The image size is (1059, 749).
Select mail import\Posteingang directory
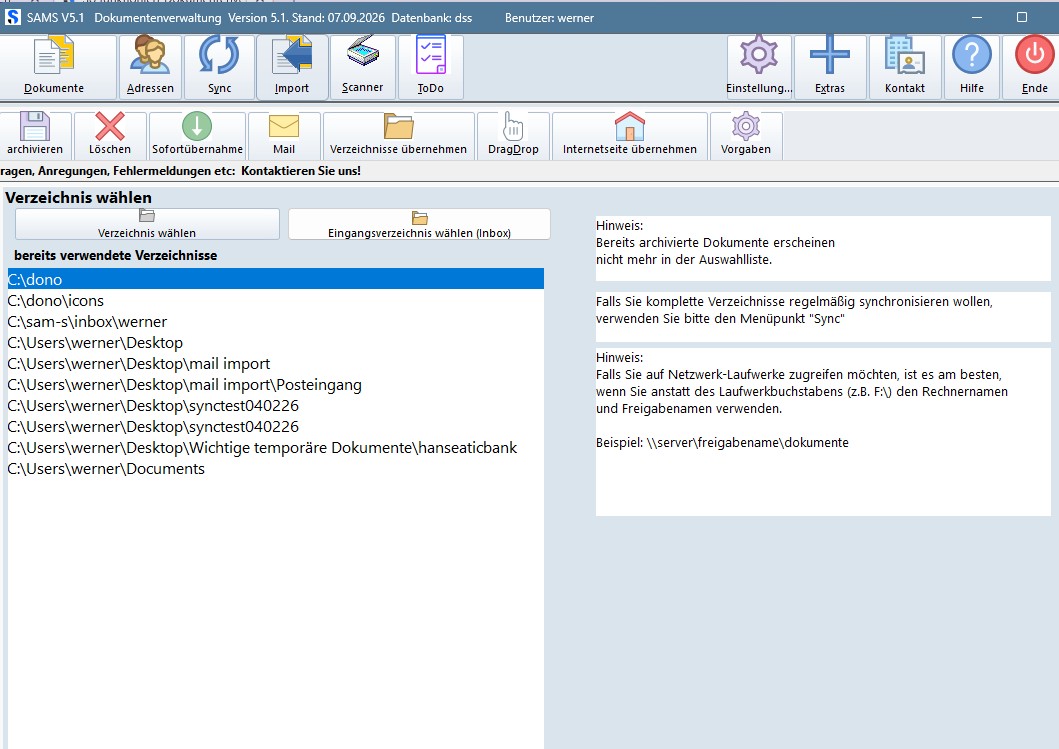pyautogui.click(x=276, y=384)
